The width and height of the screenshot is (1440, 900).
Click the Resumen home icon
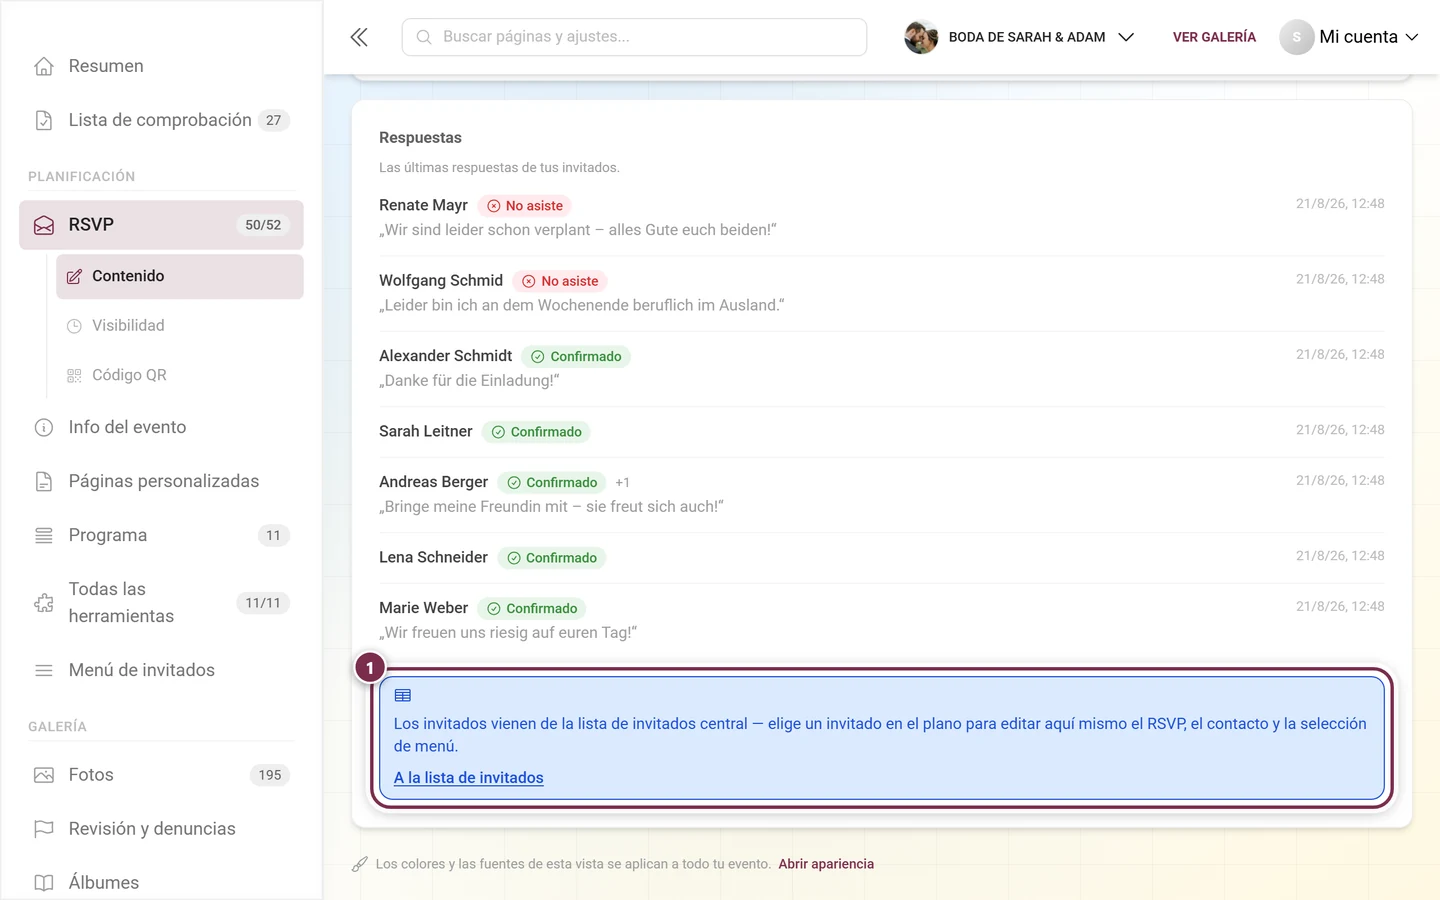pos(44,66)
